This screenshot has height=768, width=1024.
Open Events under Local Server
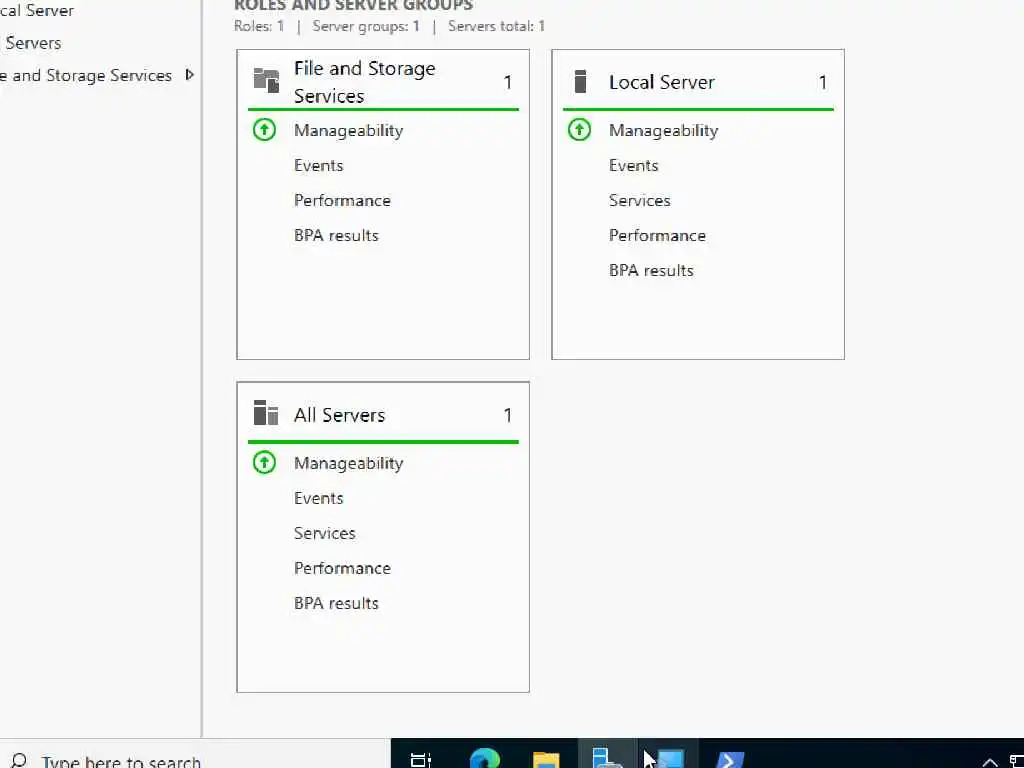tap(633, 165)
